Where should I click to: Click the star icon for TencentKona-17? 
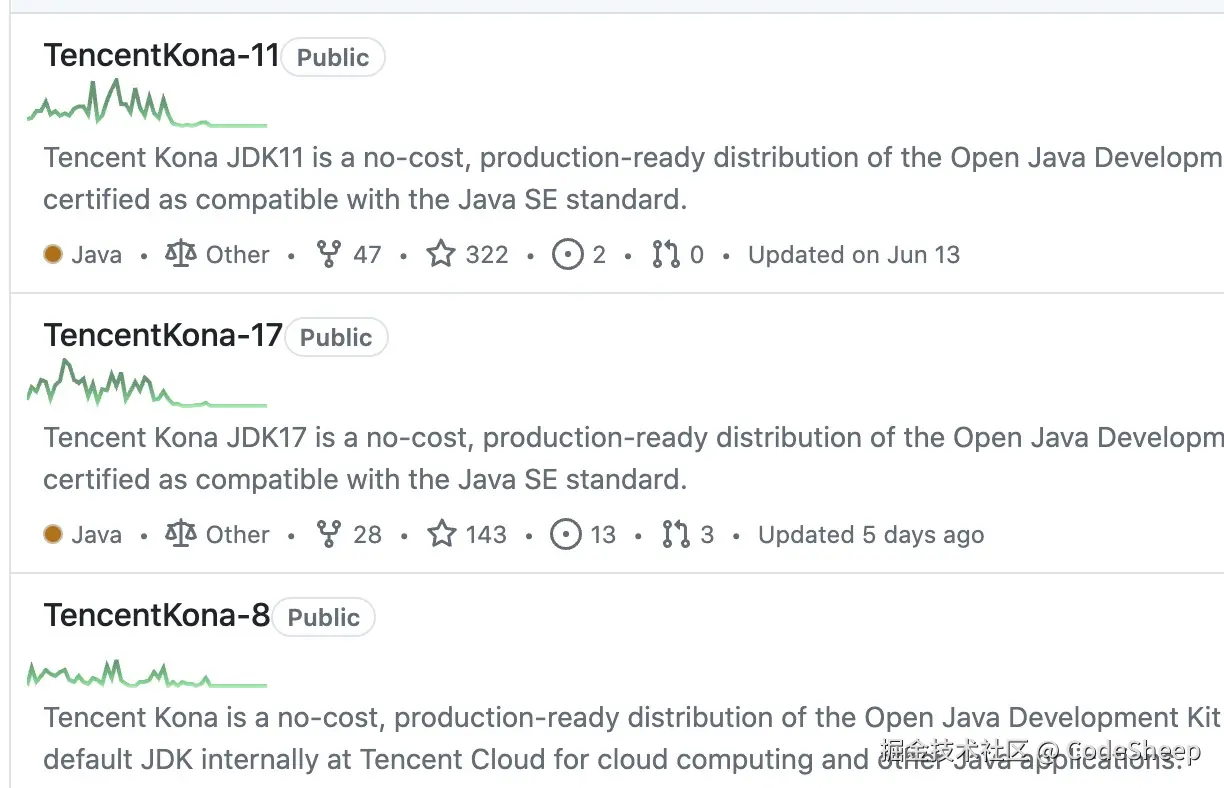441,535
